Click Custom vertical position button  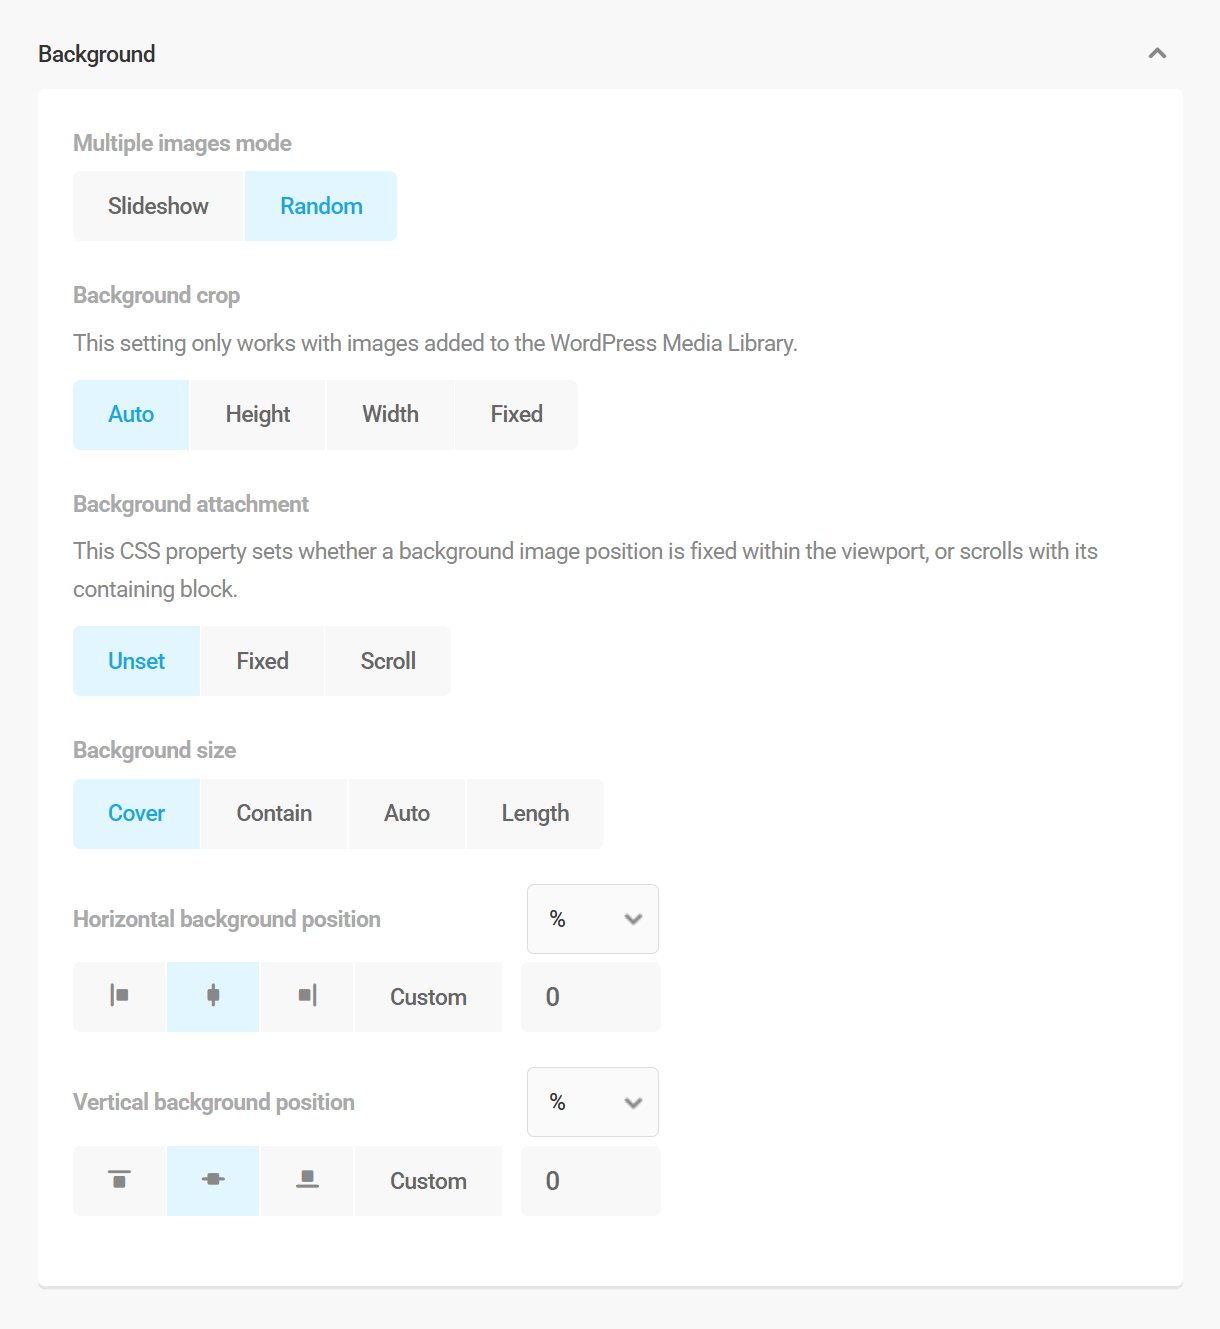[x=428, y=1180]
